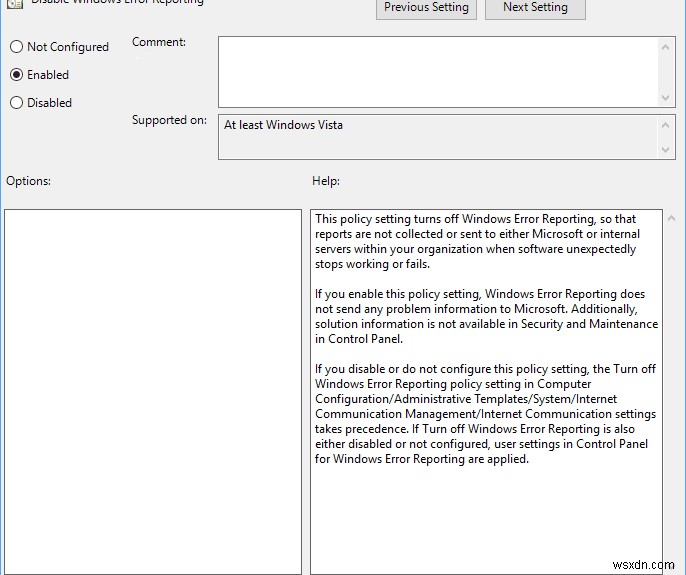This screenshot has width=686, height=575.
Task: Click the 'Options:' label
Action: pos(28,181)
